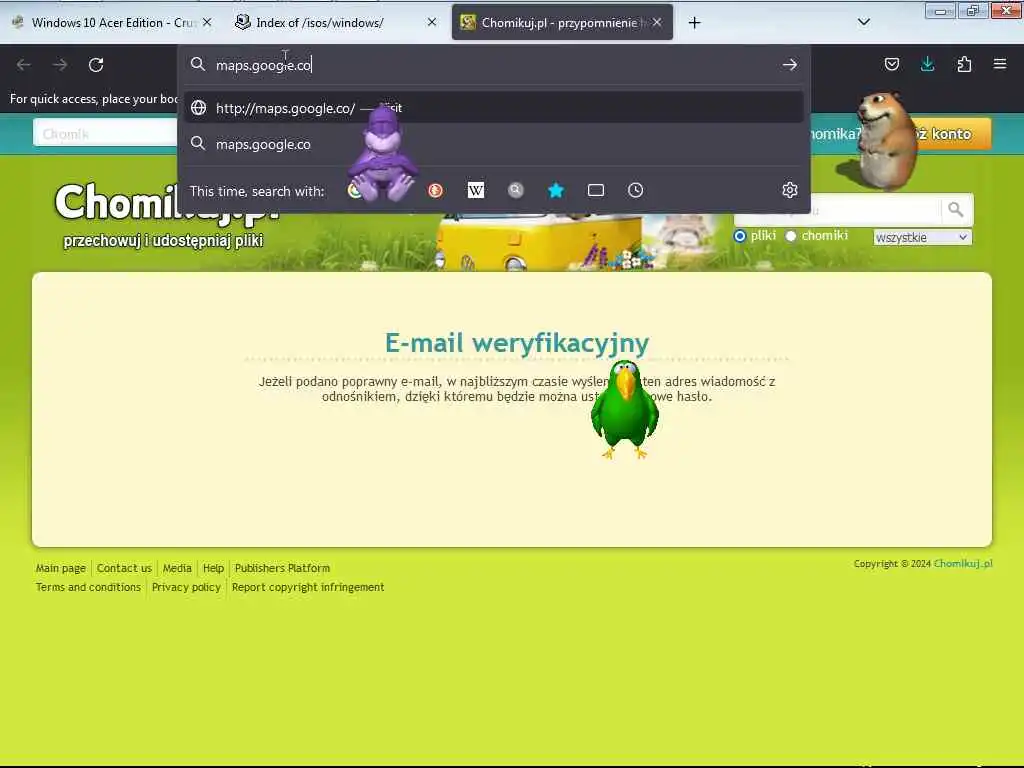Close the Windows 10 Acer Edition tab
1024x768 pixels.
pyautogui.click(x=207, y=22)
